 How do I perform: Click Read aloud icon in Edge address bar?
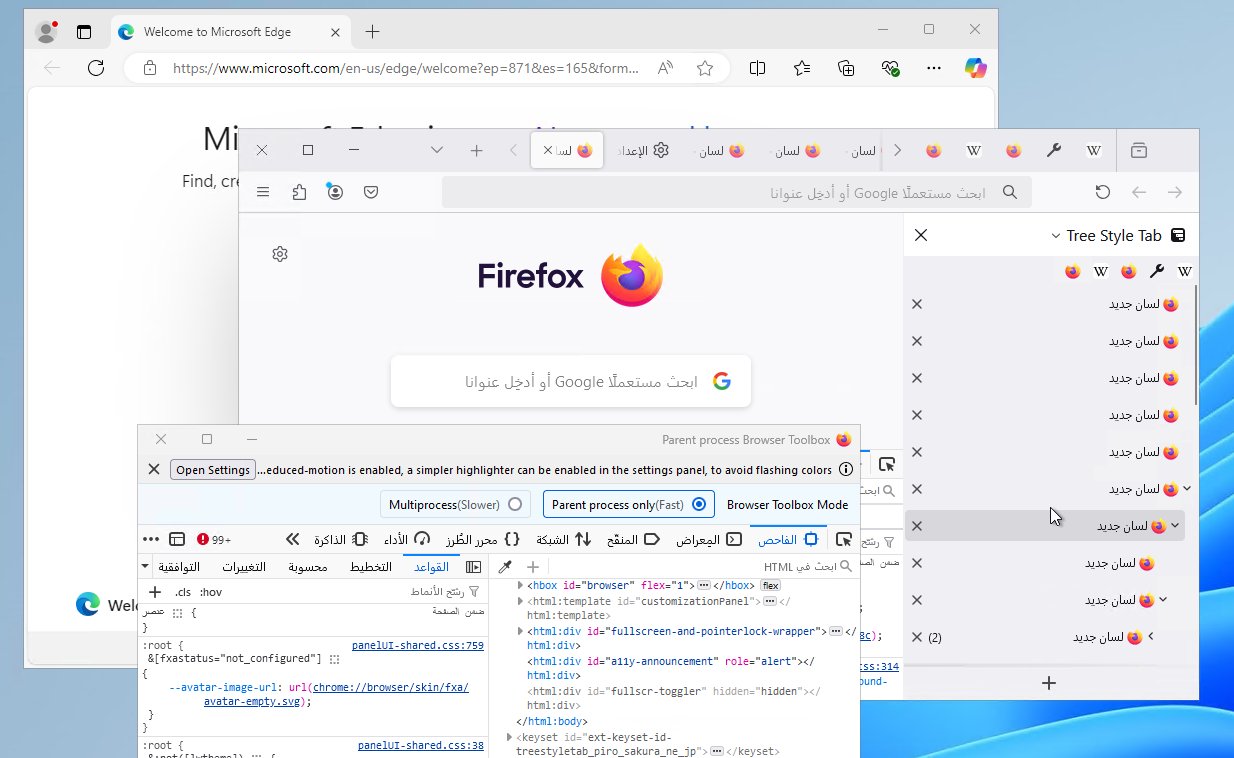pos(665,68)
